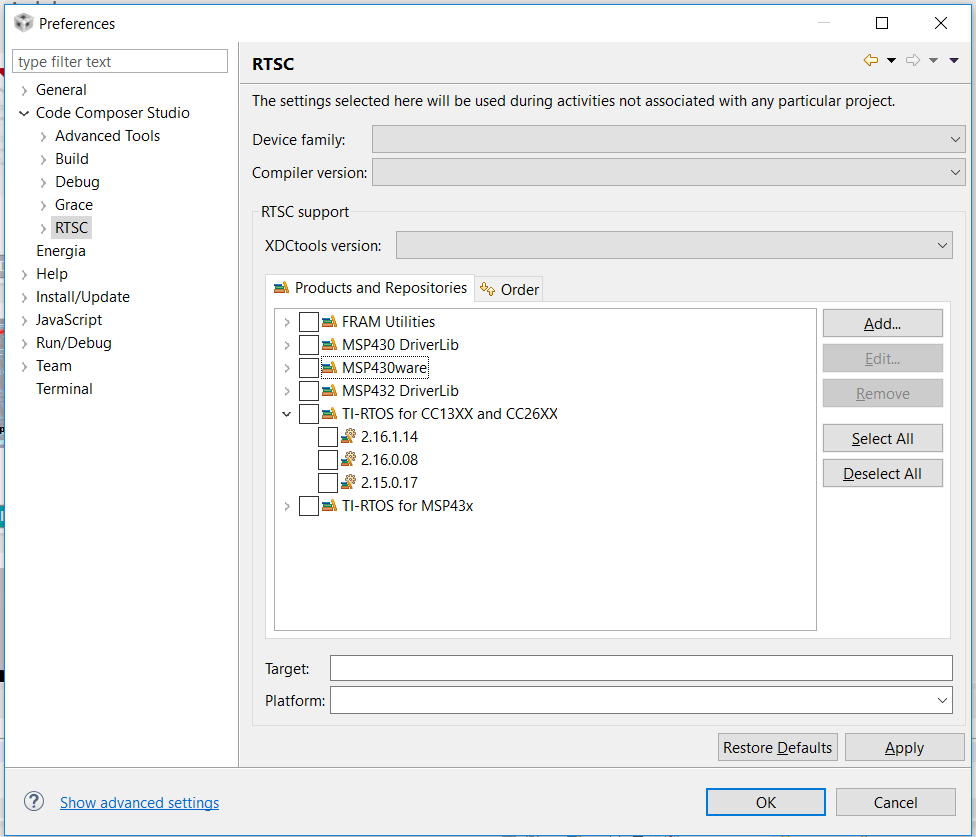Select the JavaScript preferences item

pyautogui.click(x=68, y=320)
